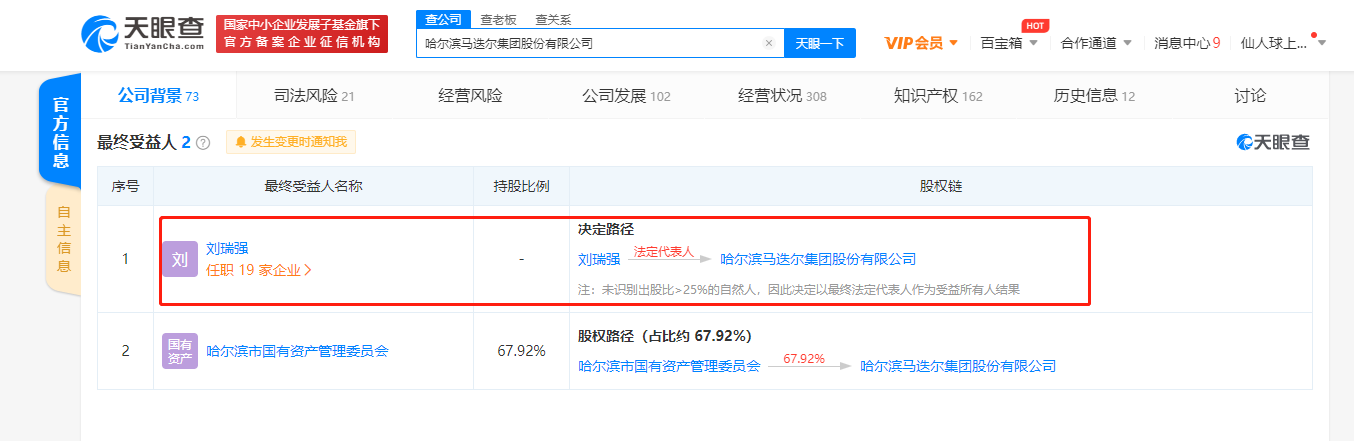
Task: Click the bell icon in 发生变更时通知我
Action: point(241,142)
